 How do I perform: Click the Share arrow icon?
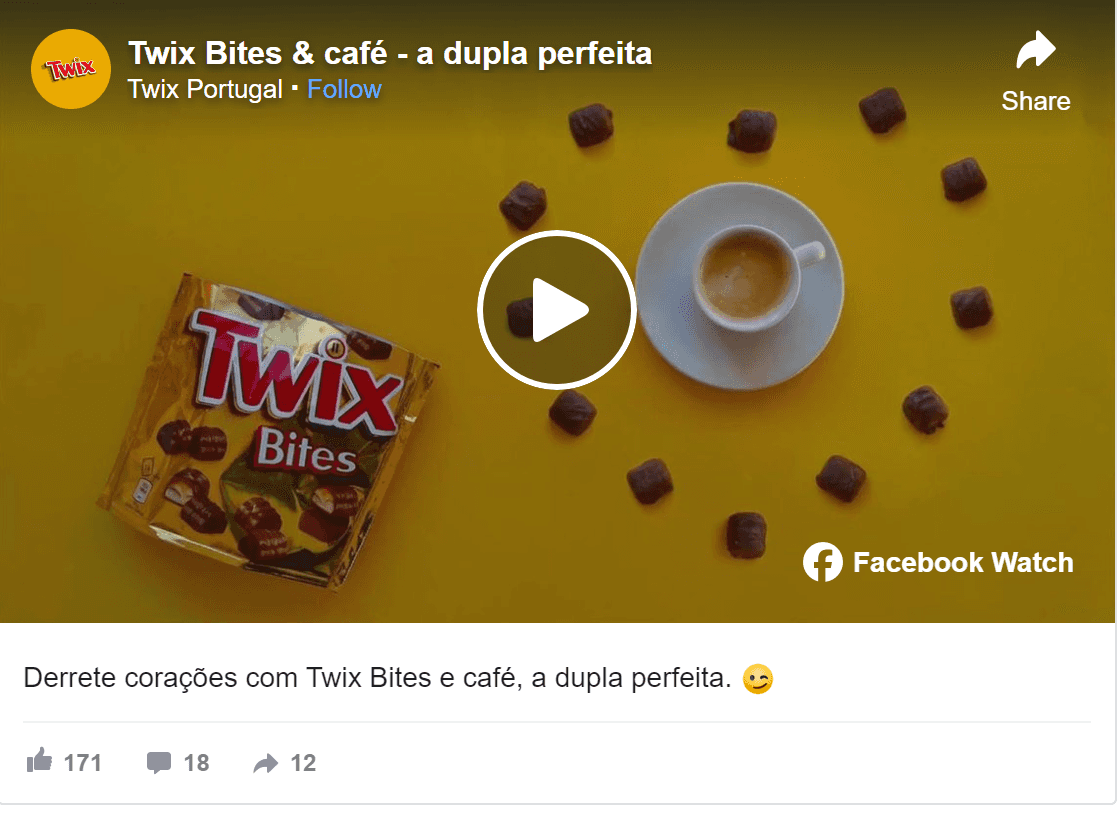pyautogui.click(x=1036, y=49)
